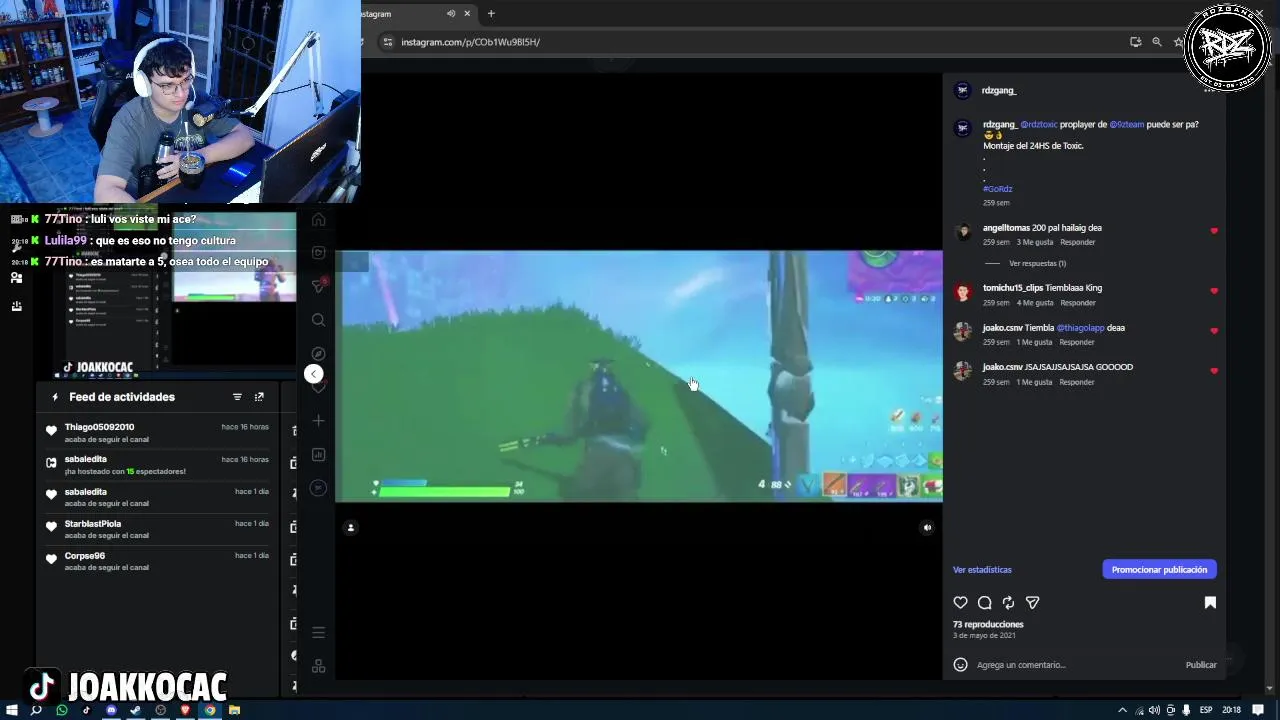Open the Meta apps grid icon
The height and width of the screenshot is (720, 1280).
pyautogui.click(x=318, y=666)
